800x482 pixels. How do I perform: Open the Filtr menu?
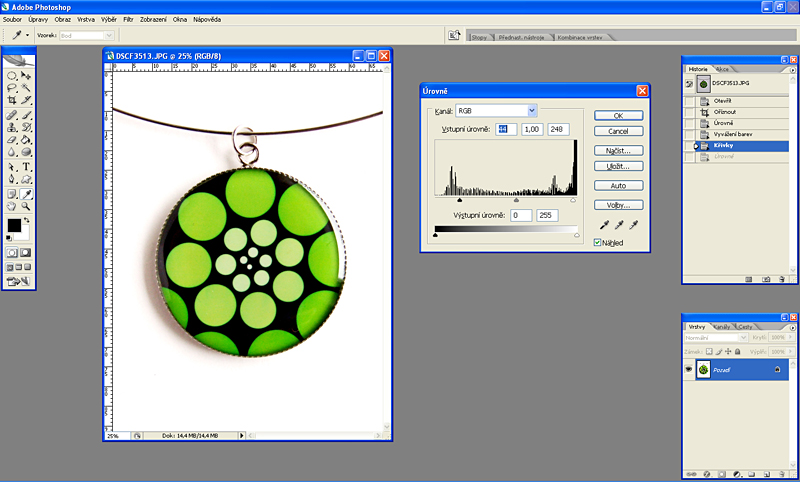128,19
